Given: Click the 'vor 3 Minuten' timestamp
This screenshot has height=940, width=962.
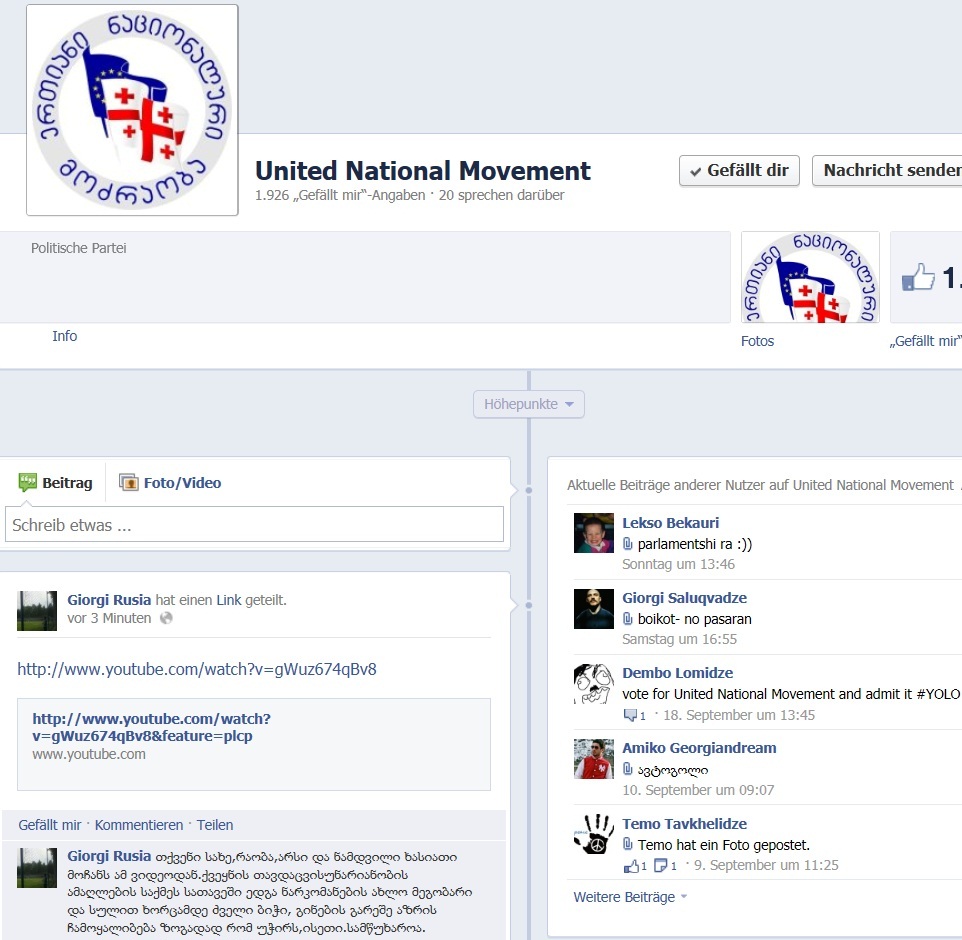Looking at the screenshot, I should click(109, 618).
